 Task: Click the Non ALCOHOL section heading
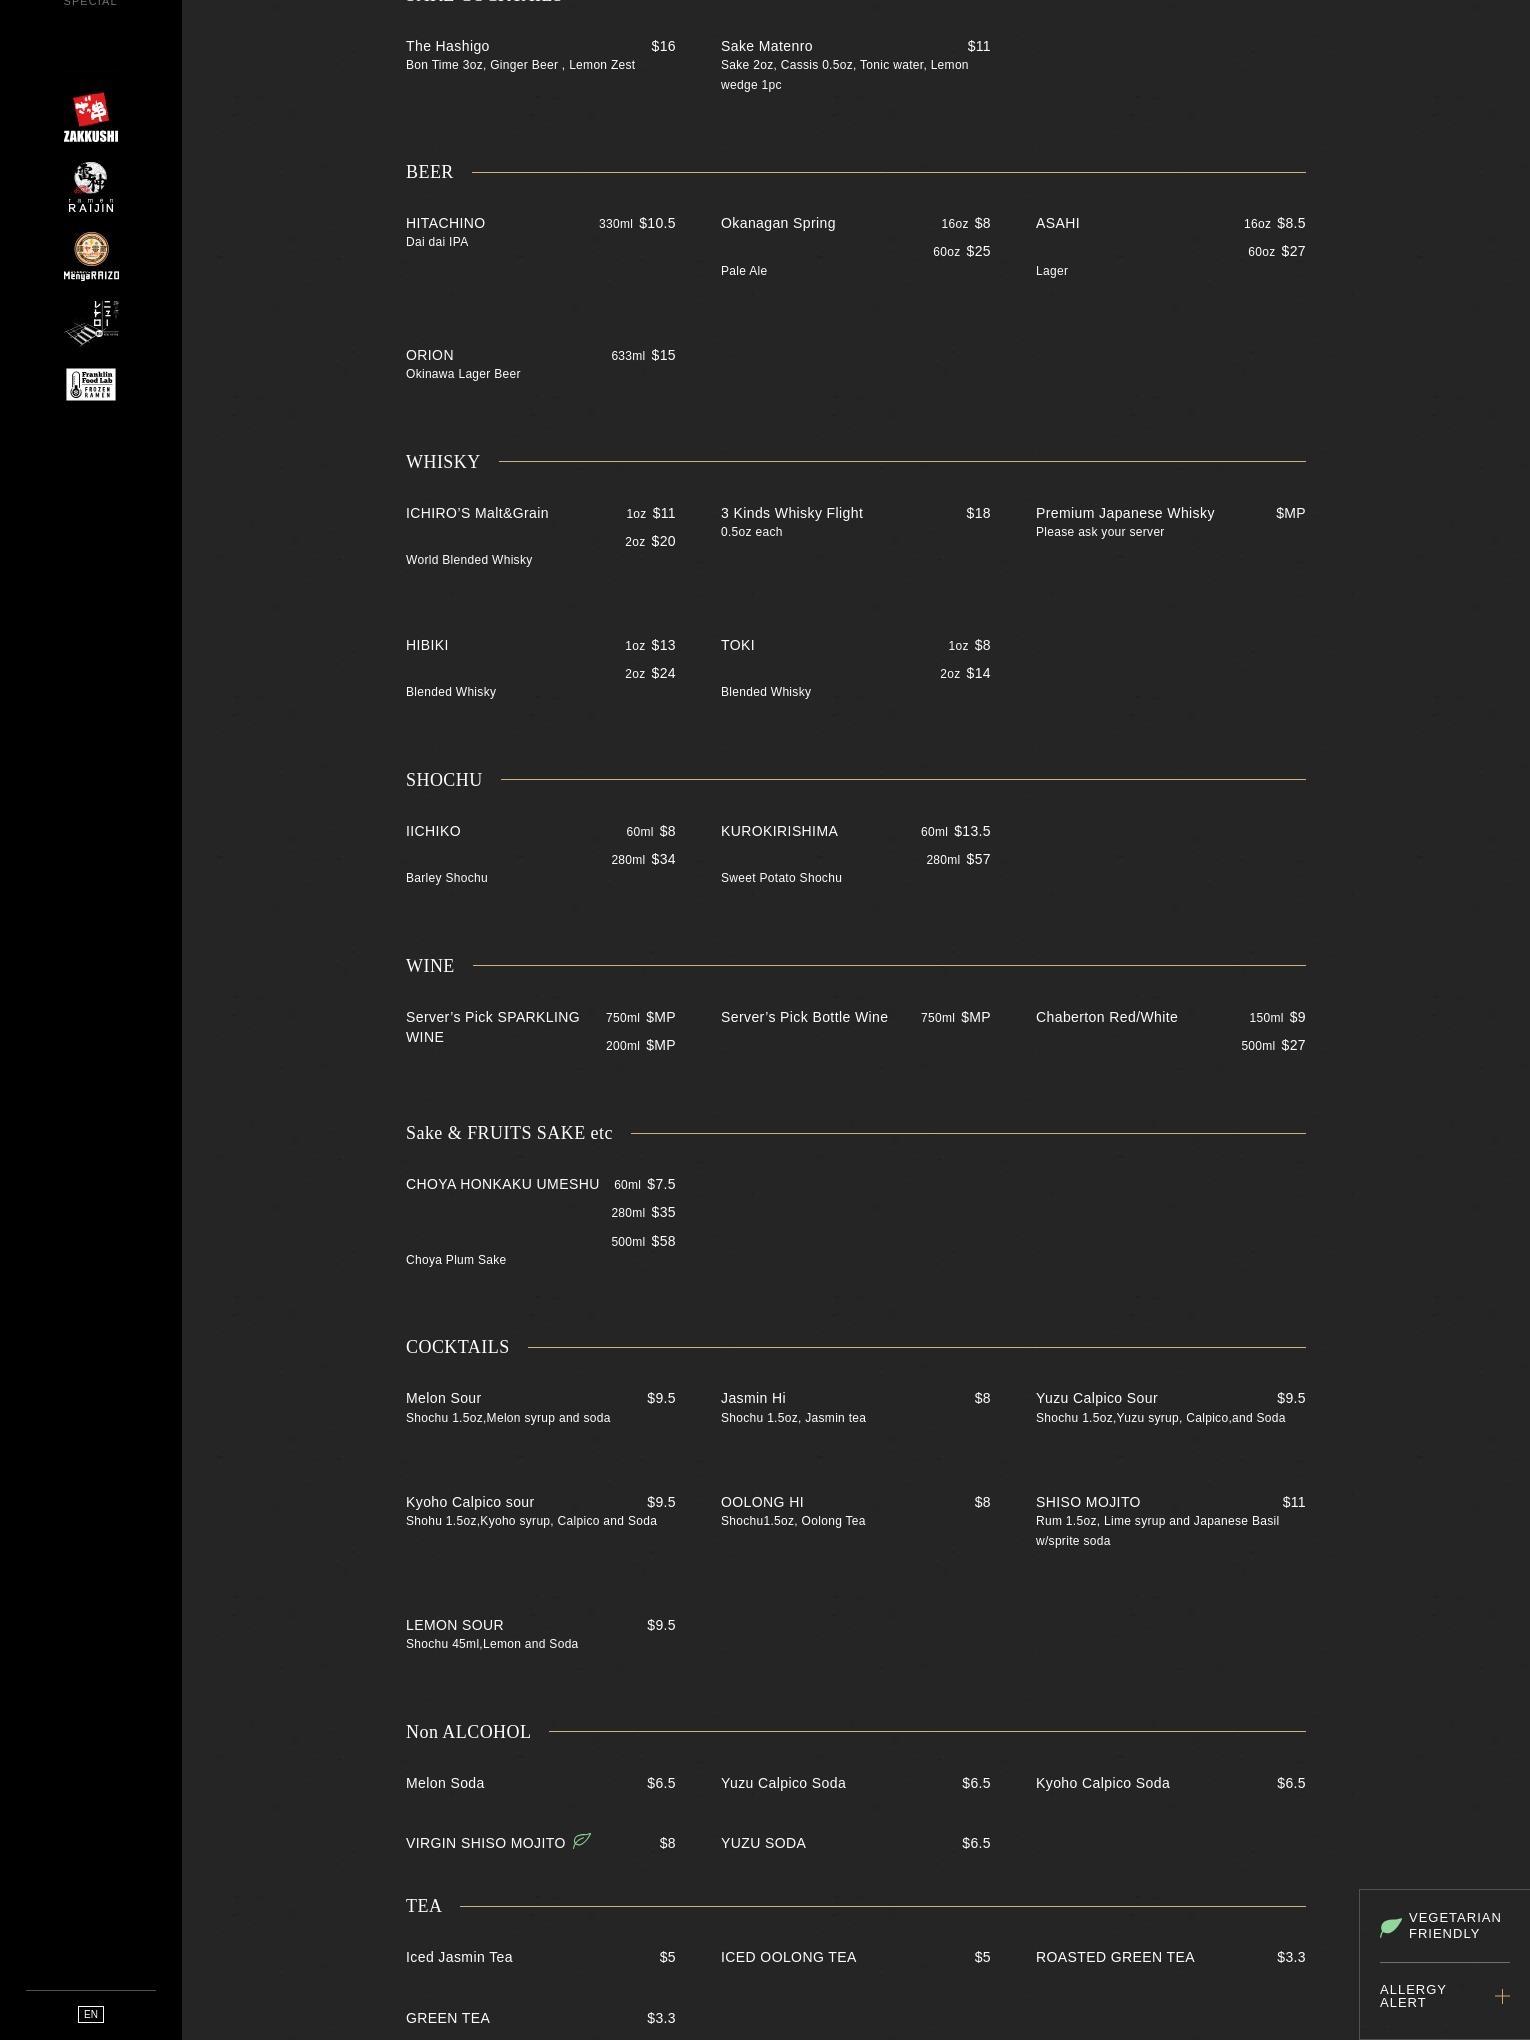tap(468, 1732)
